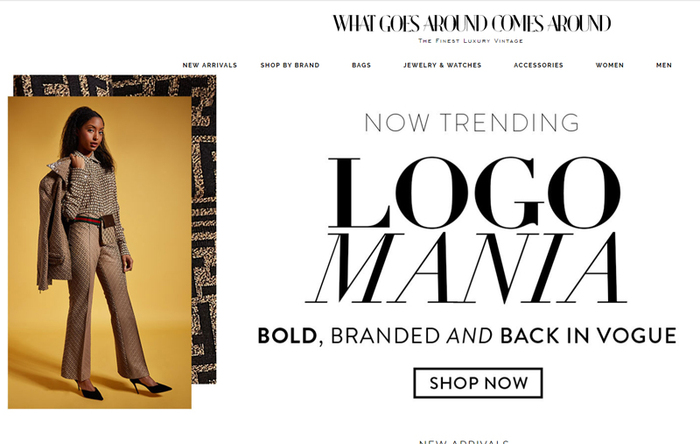Click the jacket draped over the model's shoulder
Viewport: 700px width, 444px height.
54,223
